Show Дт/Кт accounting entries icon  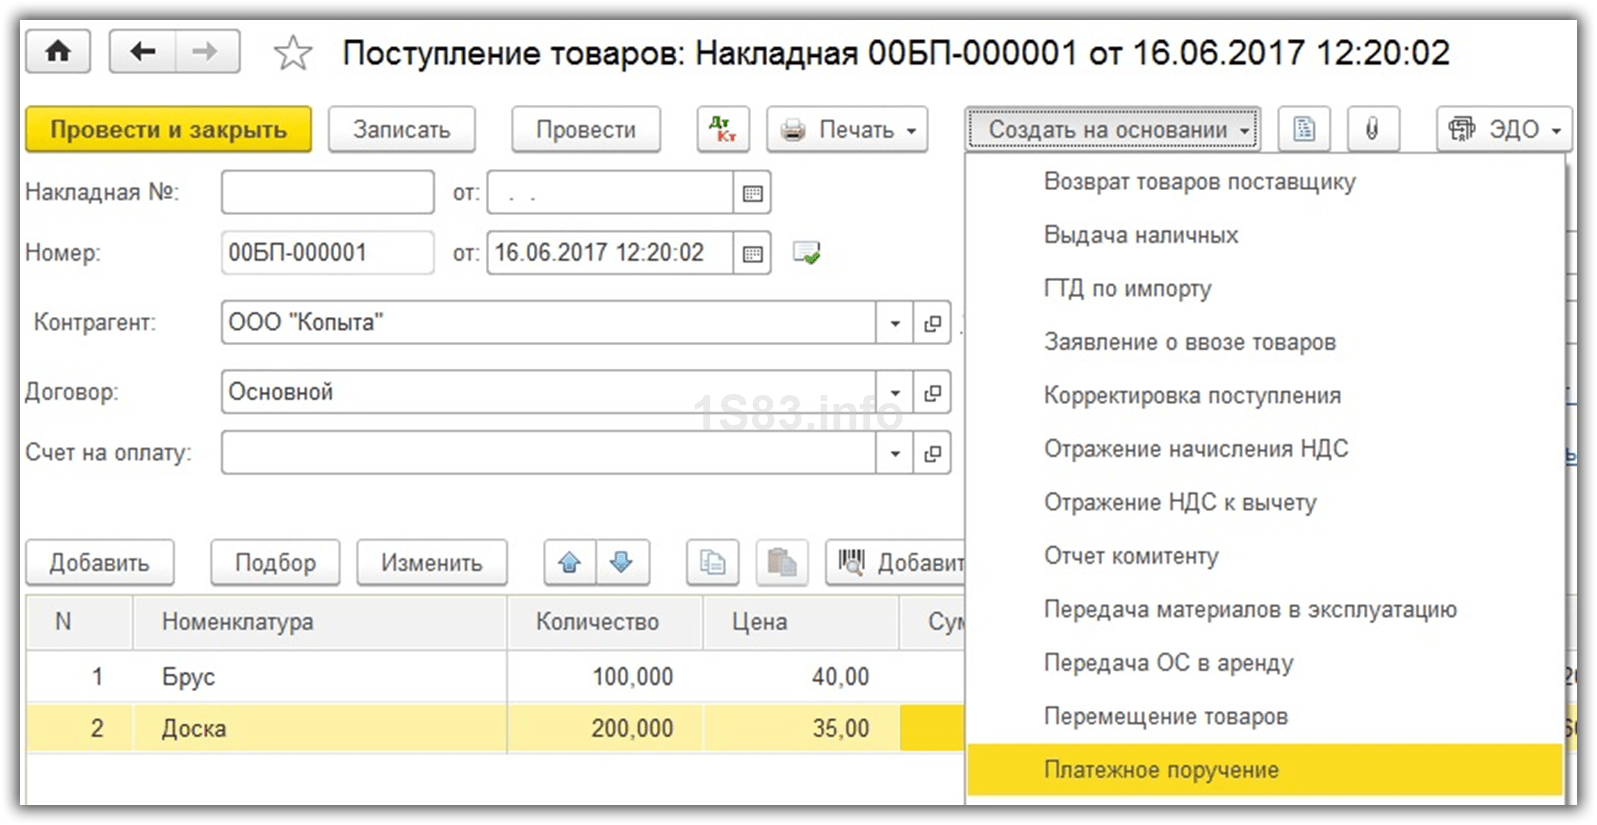coord(722,130)
